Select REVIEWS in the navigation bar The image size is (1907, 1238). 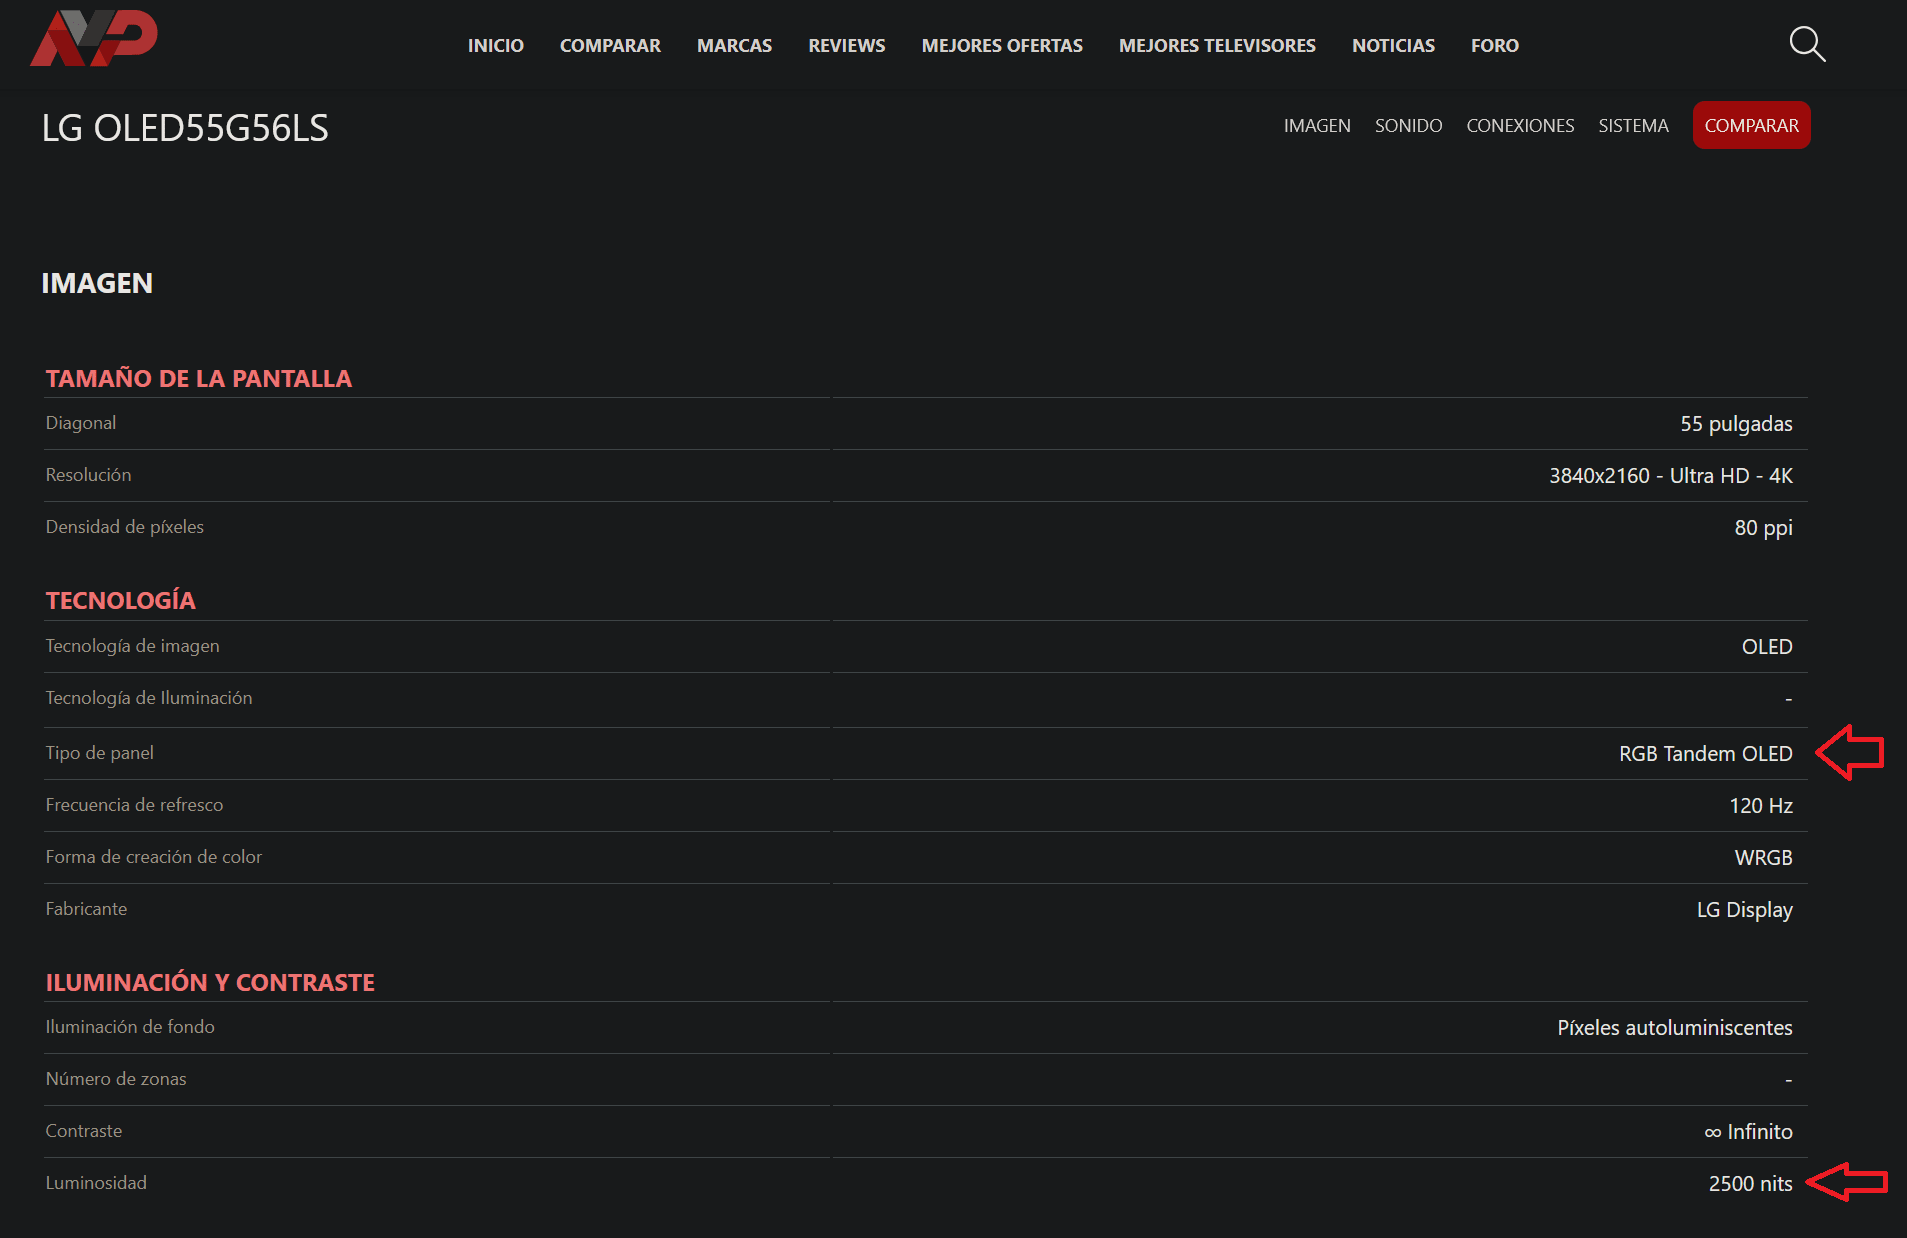[x=847, y=46]
